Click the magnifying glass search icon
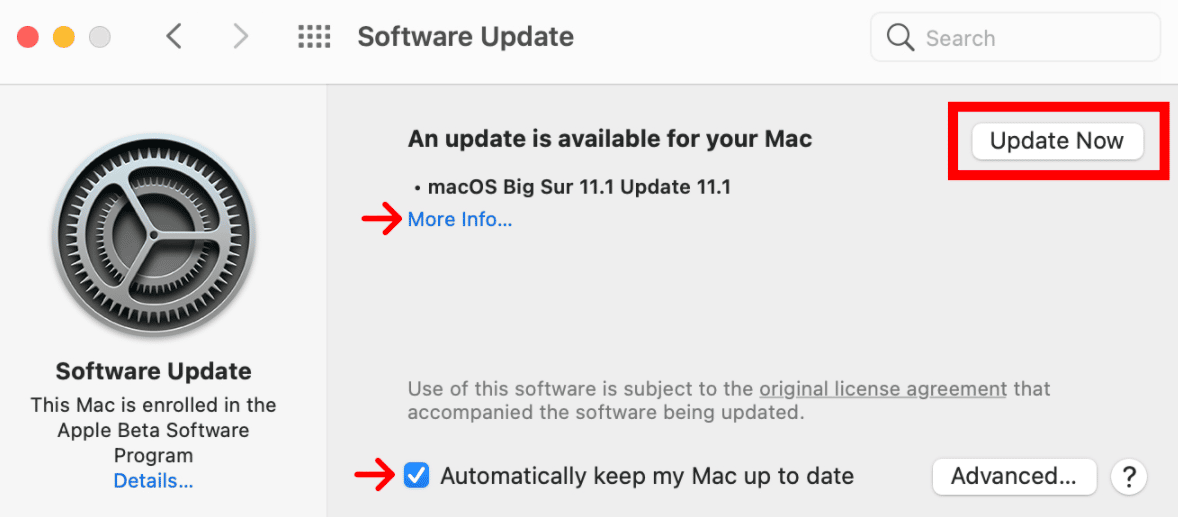This screenshot has height=517, width=1178. [900, 37]
